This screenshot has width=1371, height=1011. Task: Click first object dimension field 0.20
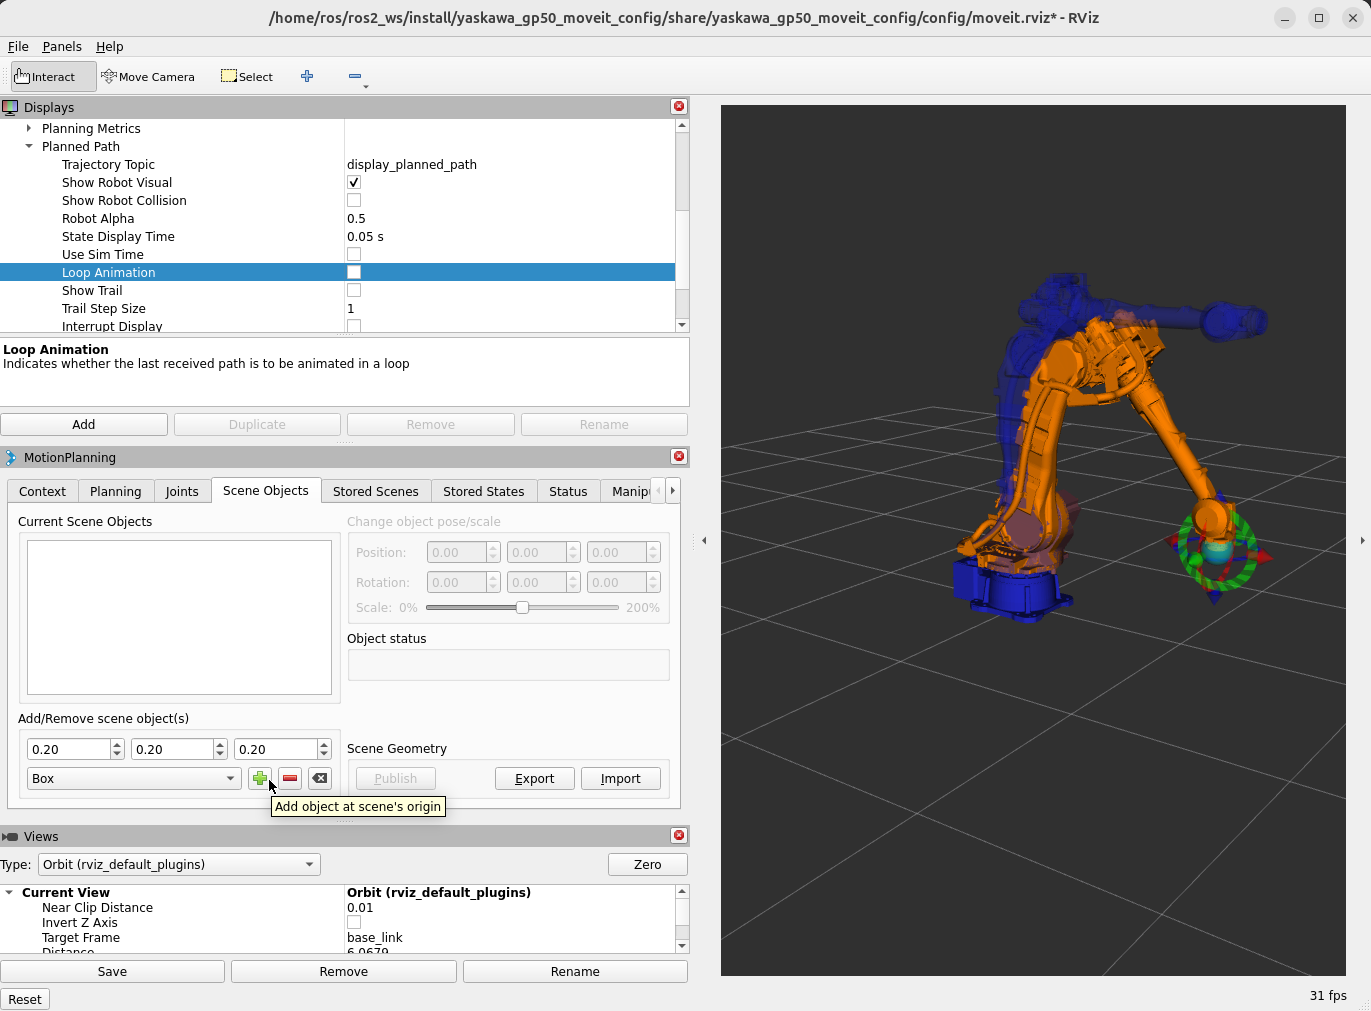tap(69, 749)
